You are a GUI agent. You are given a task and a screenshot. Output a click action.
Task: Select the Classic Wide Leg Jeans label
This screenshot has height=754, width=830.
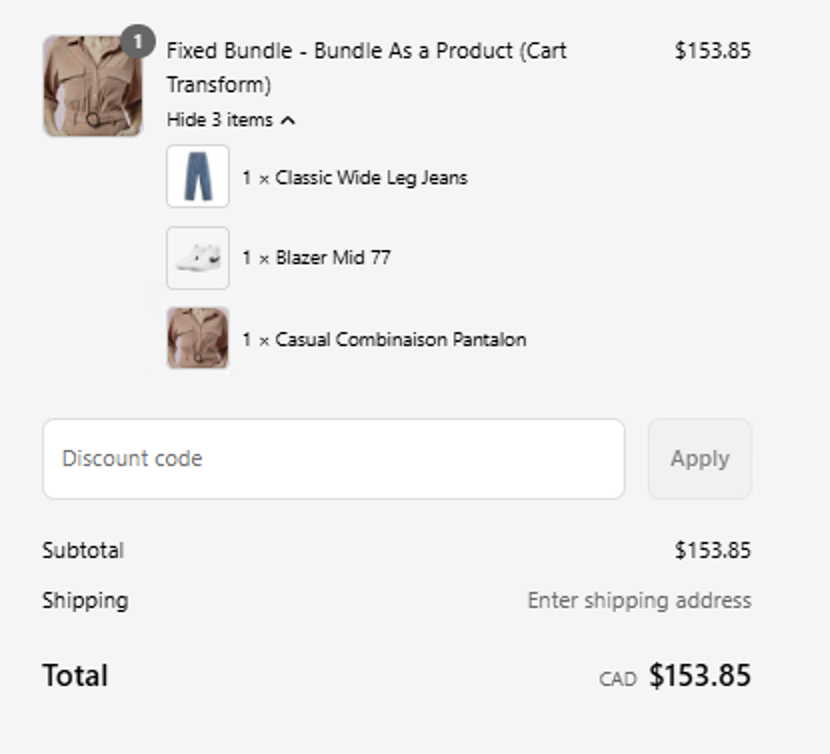(371, 178)
